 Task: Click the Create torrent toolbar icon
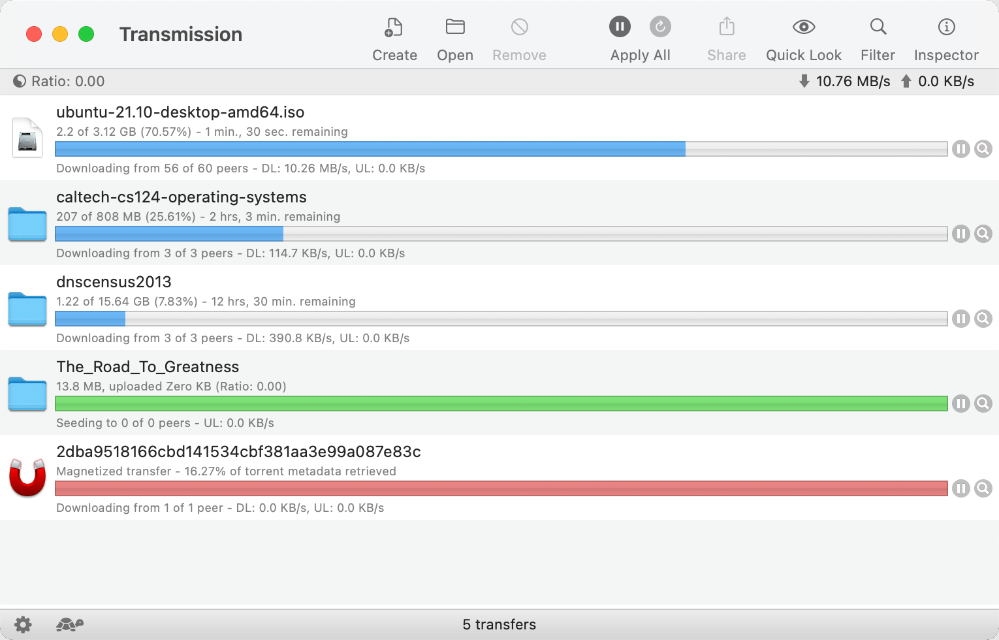coord(394,27)
